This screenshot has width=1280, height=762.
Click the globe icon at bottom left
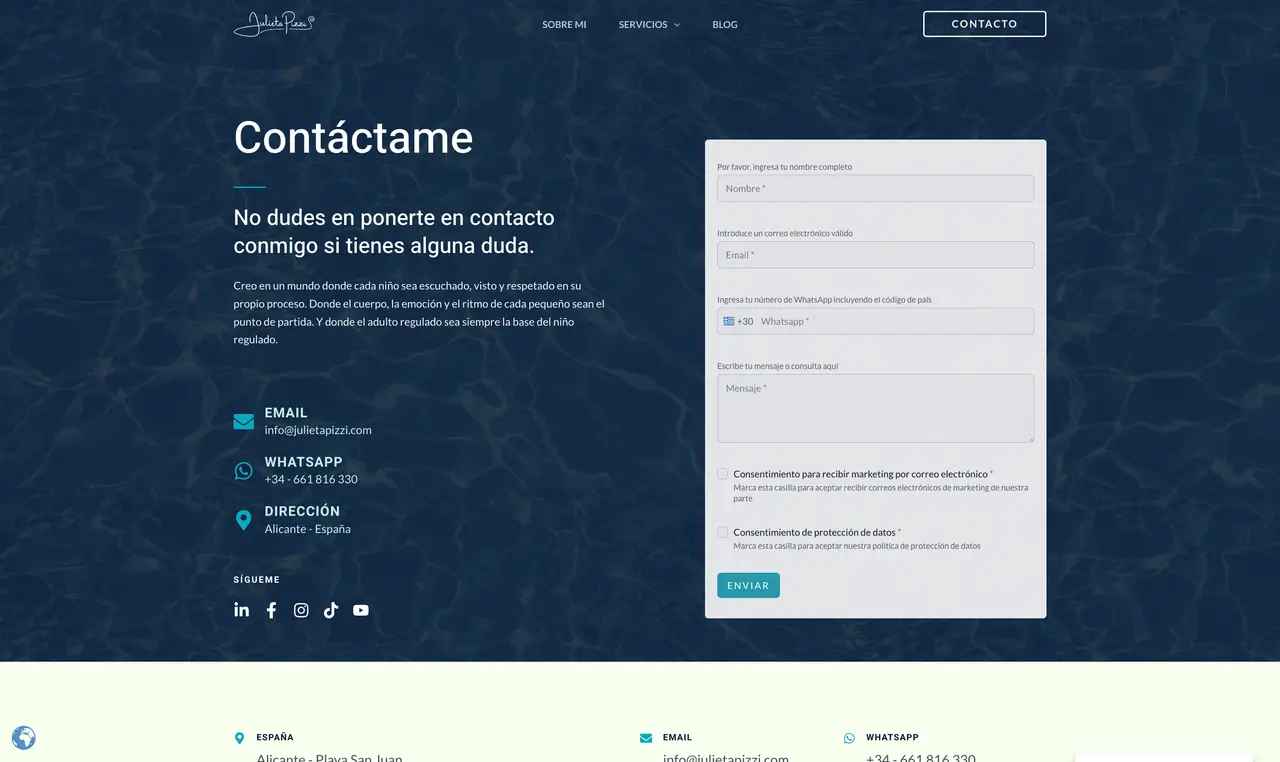coord(23,738)
